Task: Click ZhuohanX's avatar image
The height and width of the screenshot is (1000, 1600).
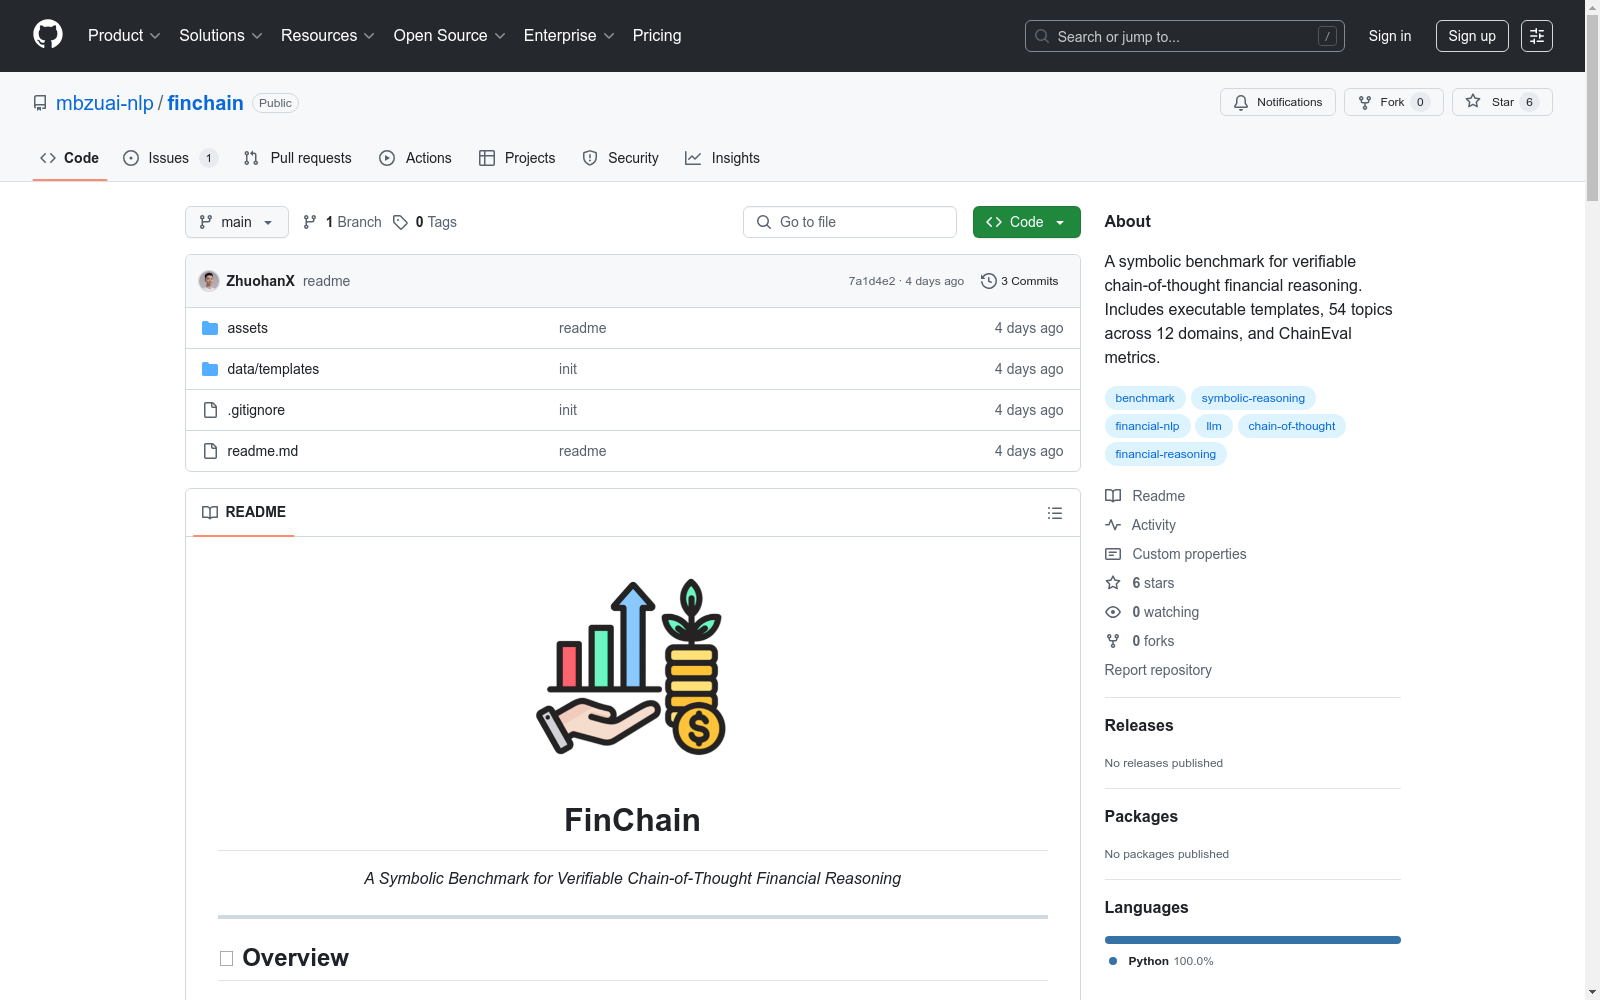Action: tap(209, 281)
